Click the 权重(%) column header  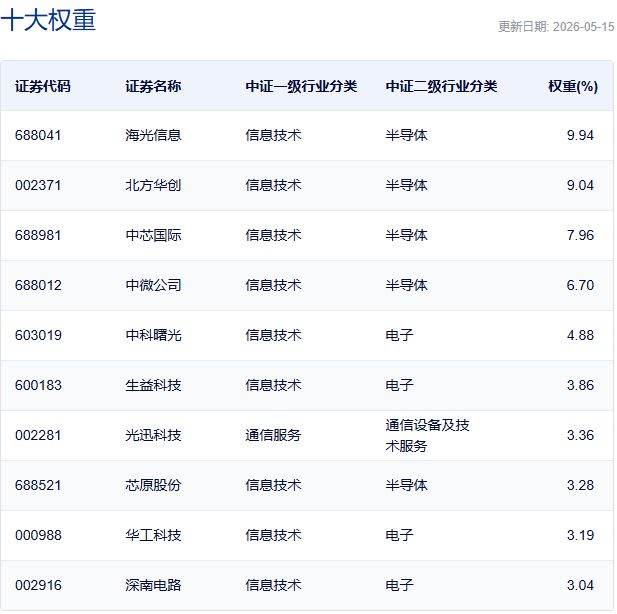(573, 86)
